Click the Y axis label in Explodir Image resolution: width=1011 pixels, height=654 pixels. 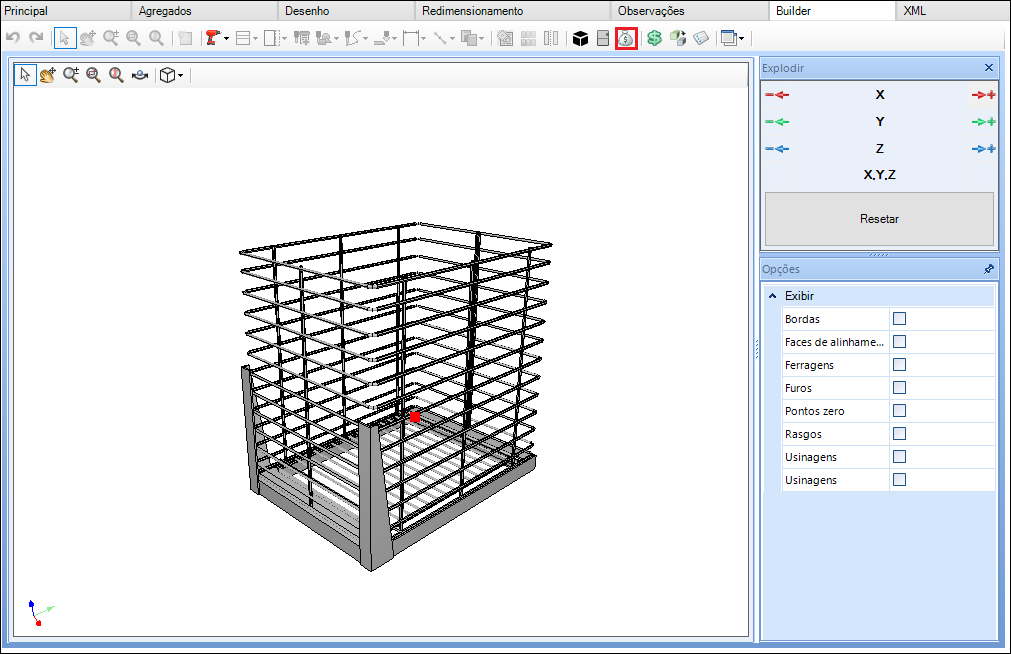(x=880, y=122)
